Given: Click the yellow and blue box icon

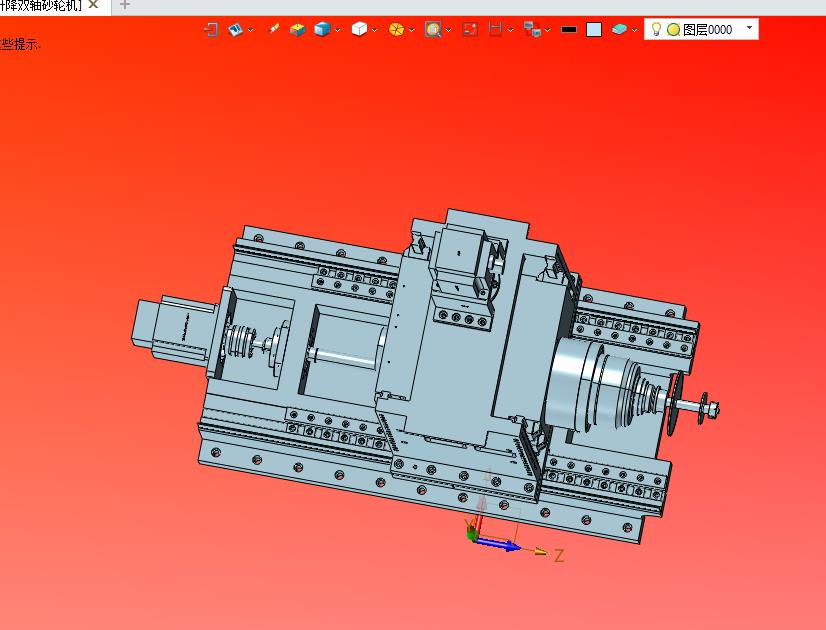Looking at the screenshot, I should (297, 29).
